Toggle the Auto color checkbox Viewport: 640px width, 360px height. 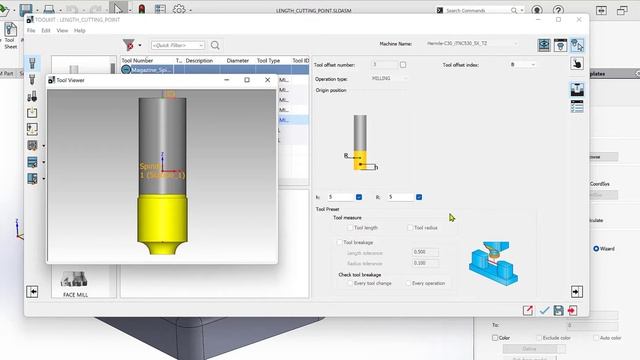pos(596,338)
